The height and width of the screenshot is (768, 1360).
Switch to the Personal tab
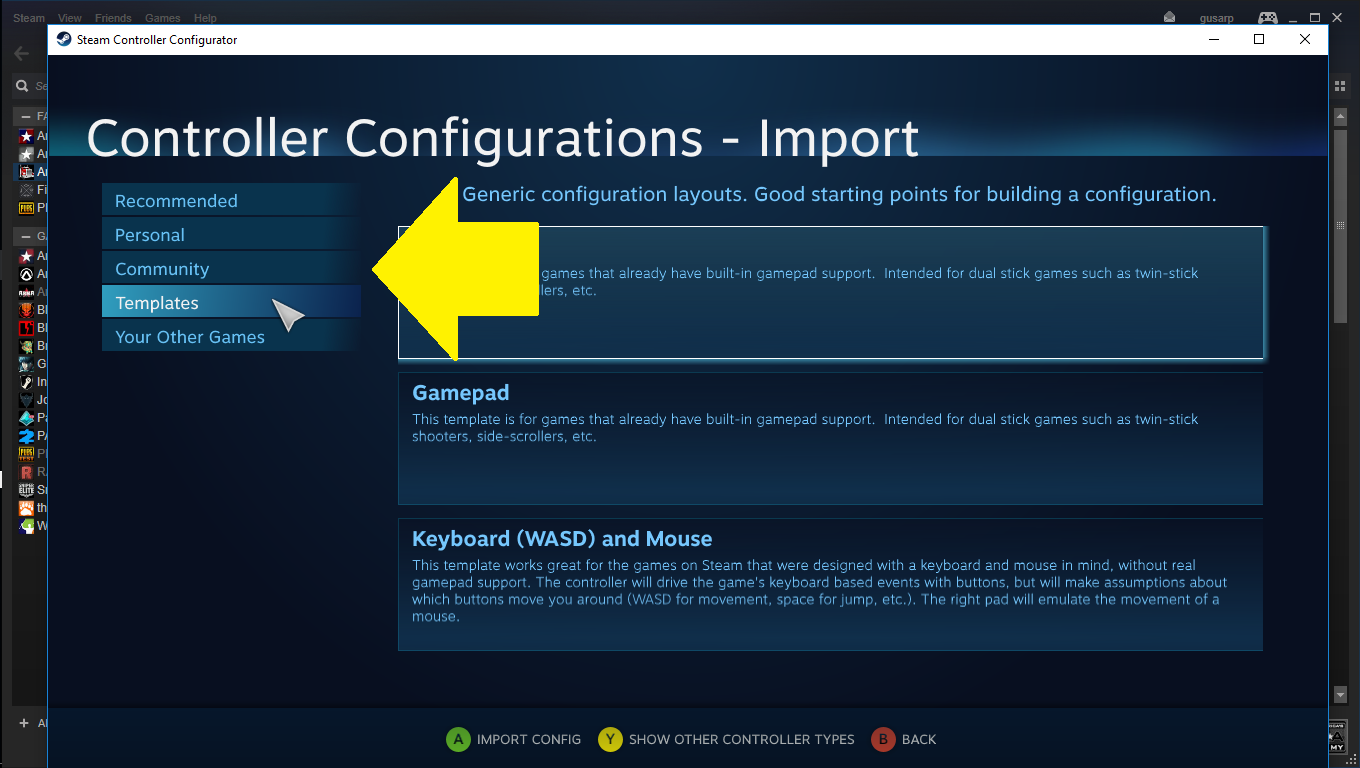231,235
